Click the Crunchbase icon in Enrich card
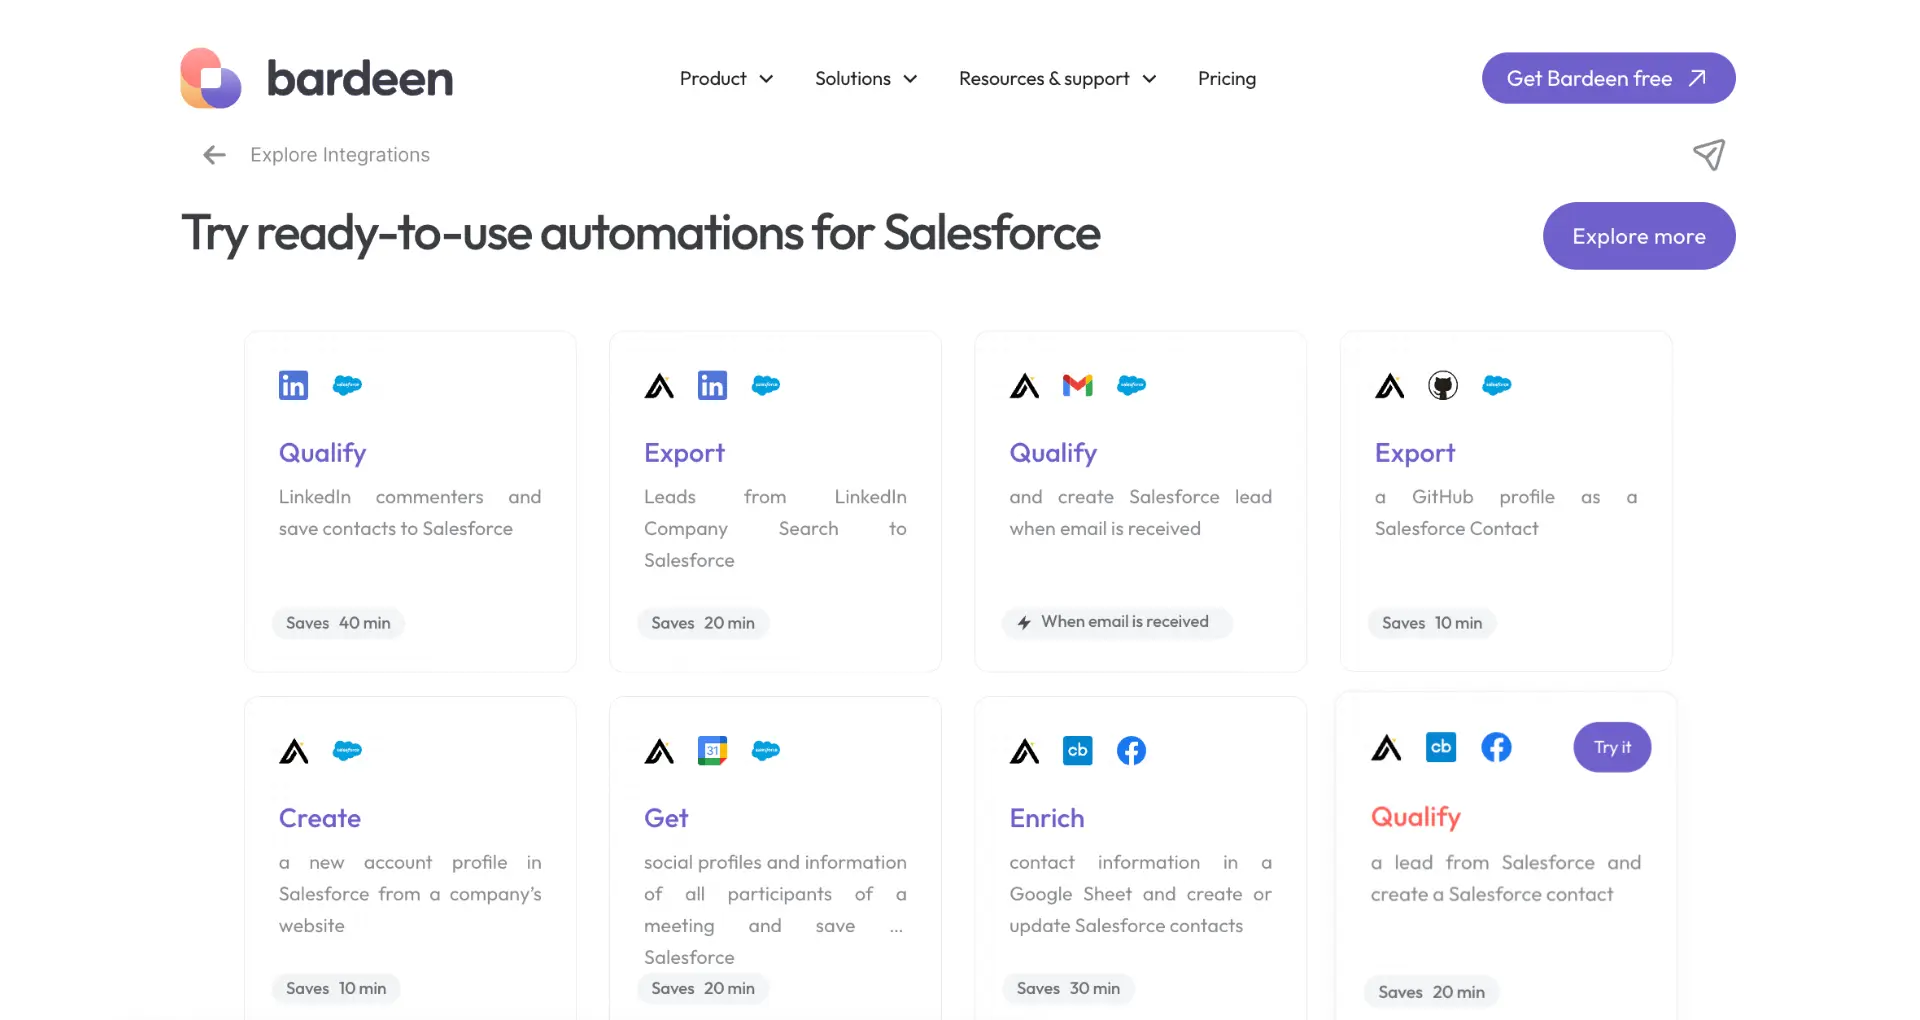The image size is (1920, 1020). point(1078,750)
